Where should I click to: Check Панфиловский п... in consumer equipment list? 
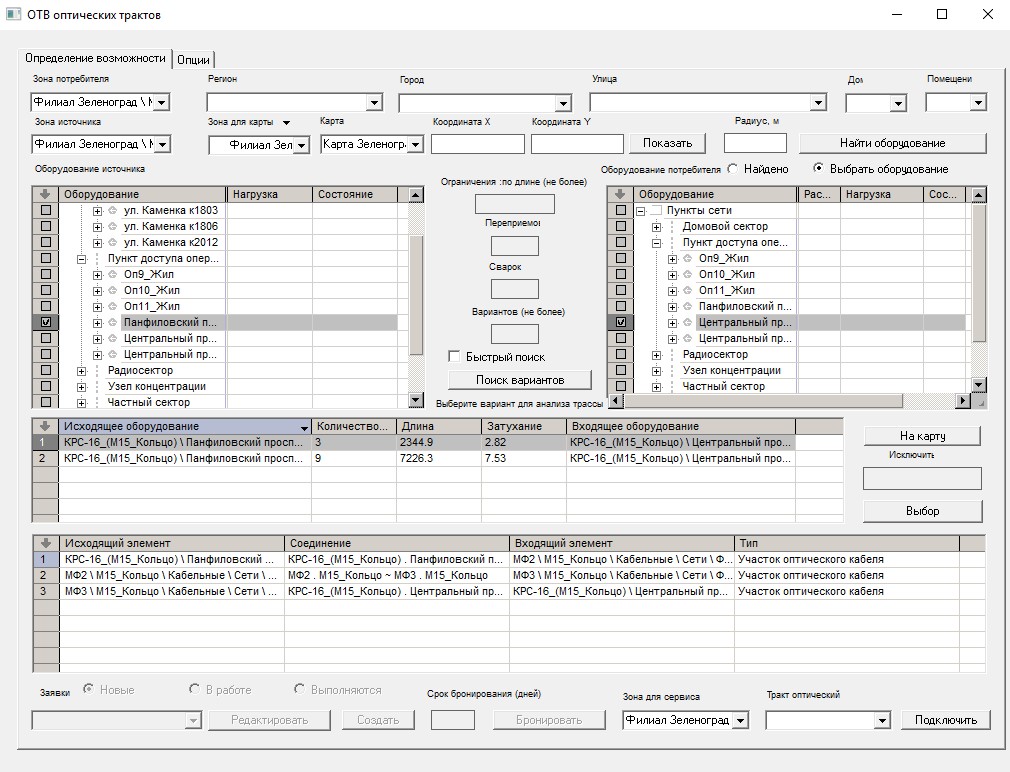[621, 306]
